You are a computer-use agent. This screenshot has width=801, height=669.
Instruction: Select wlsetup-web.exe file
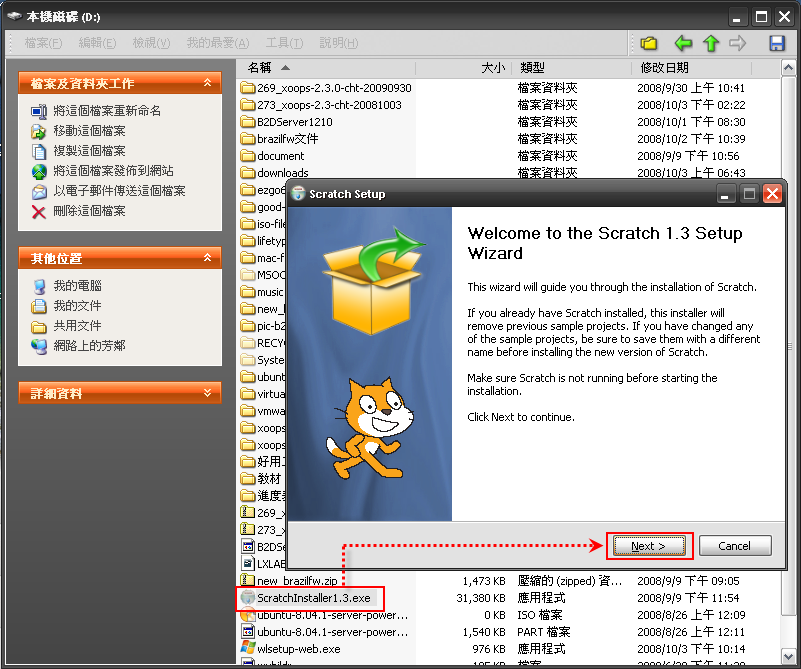tap(298, 649)
